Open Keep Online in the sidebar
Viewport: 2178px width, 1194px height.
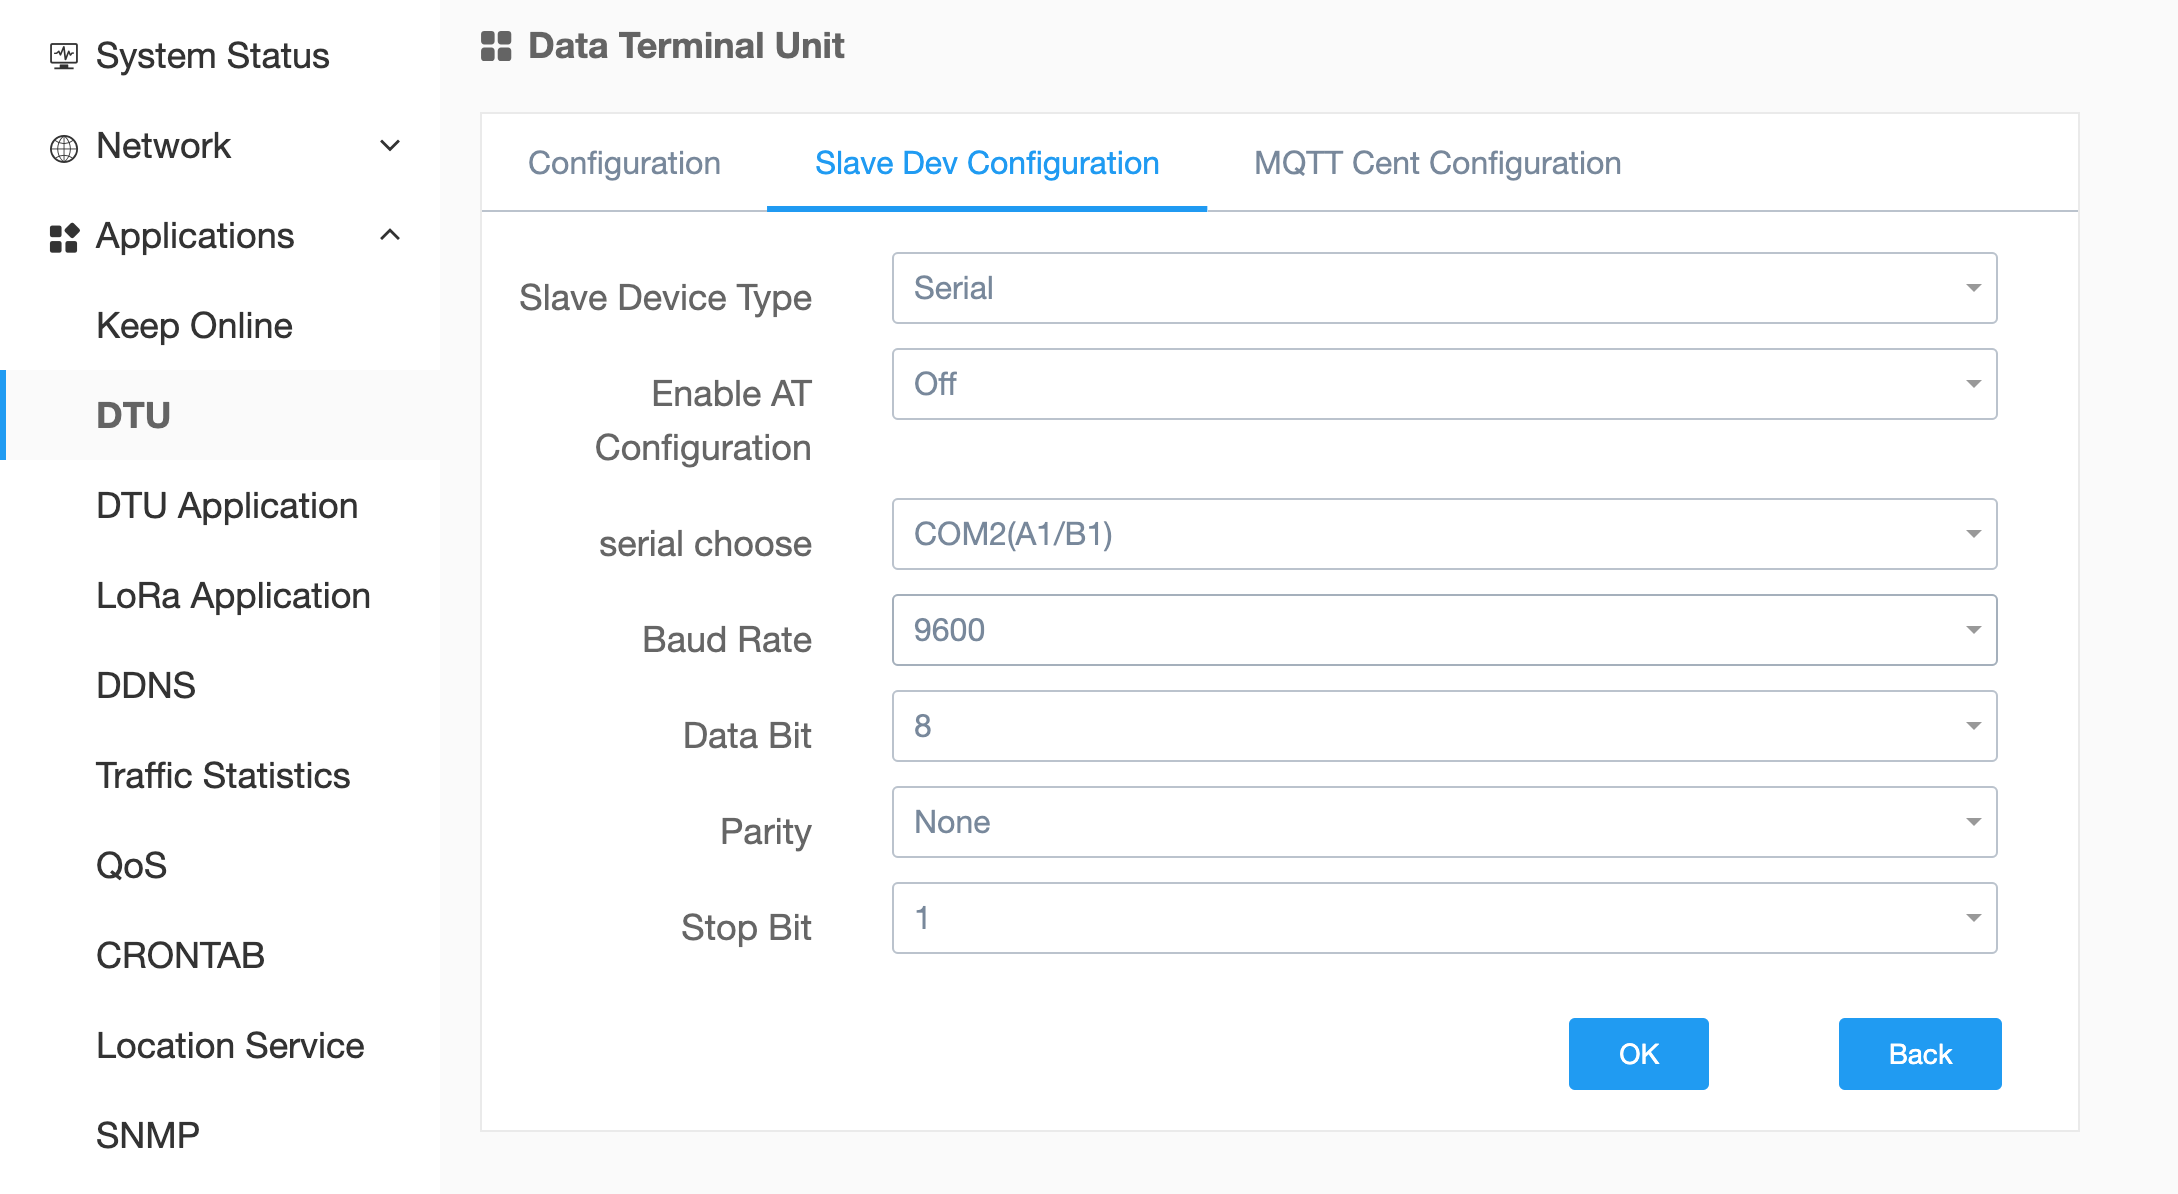(194, 326)
